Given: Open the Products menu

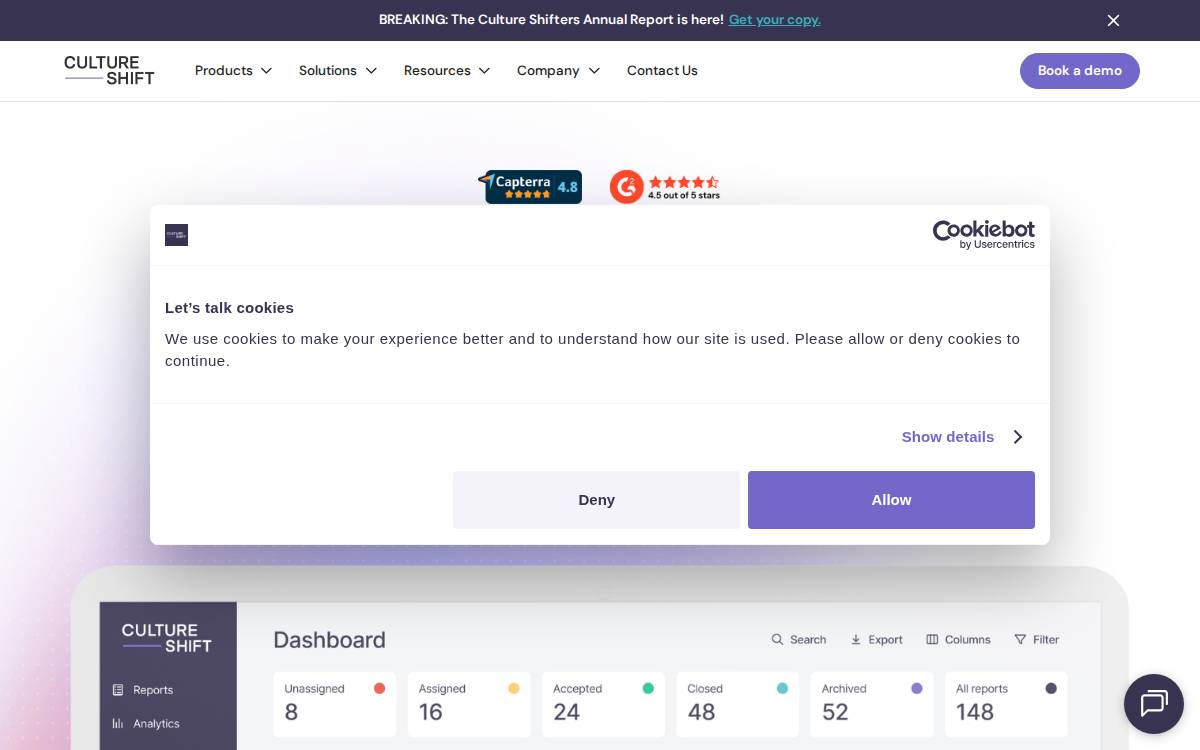Looking at the screenshot, I should [x=224, y=71].
